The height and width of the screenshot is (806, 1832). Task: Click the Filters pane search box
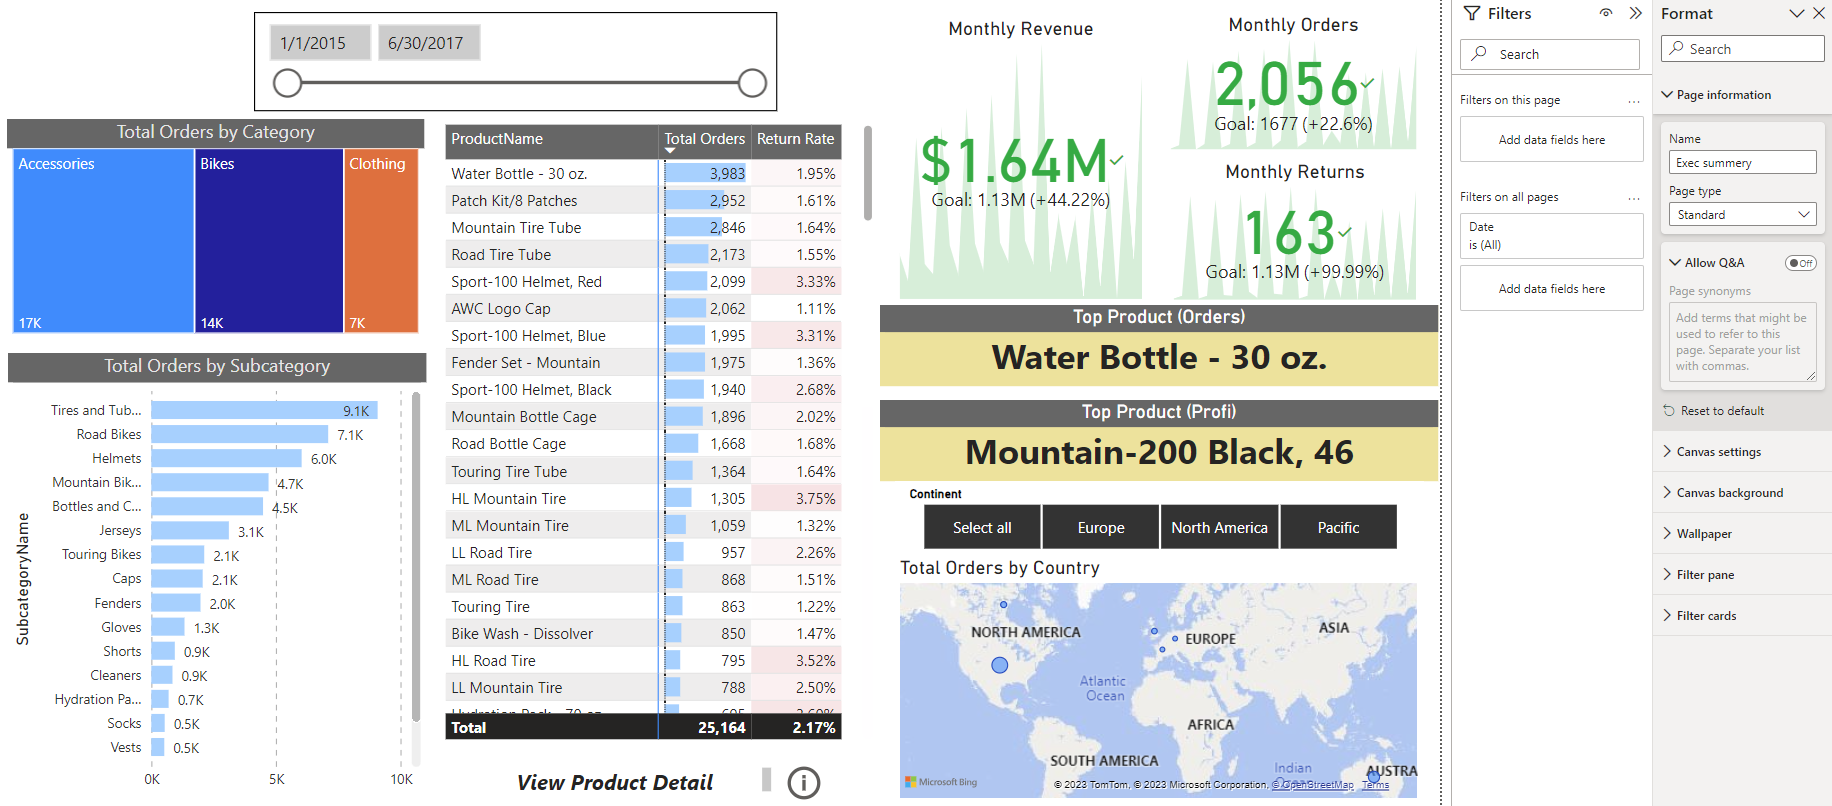point(1550,54)
